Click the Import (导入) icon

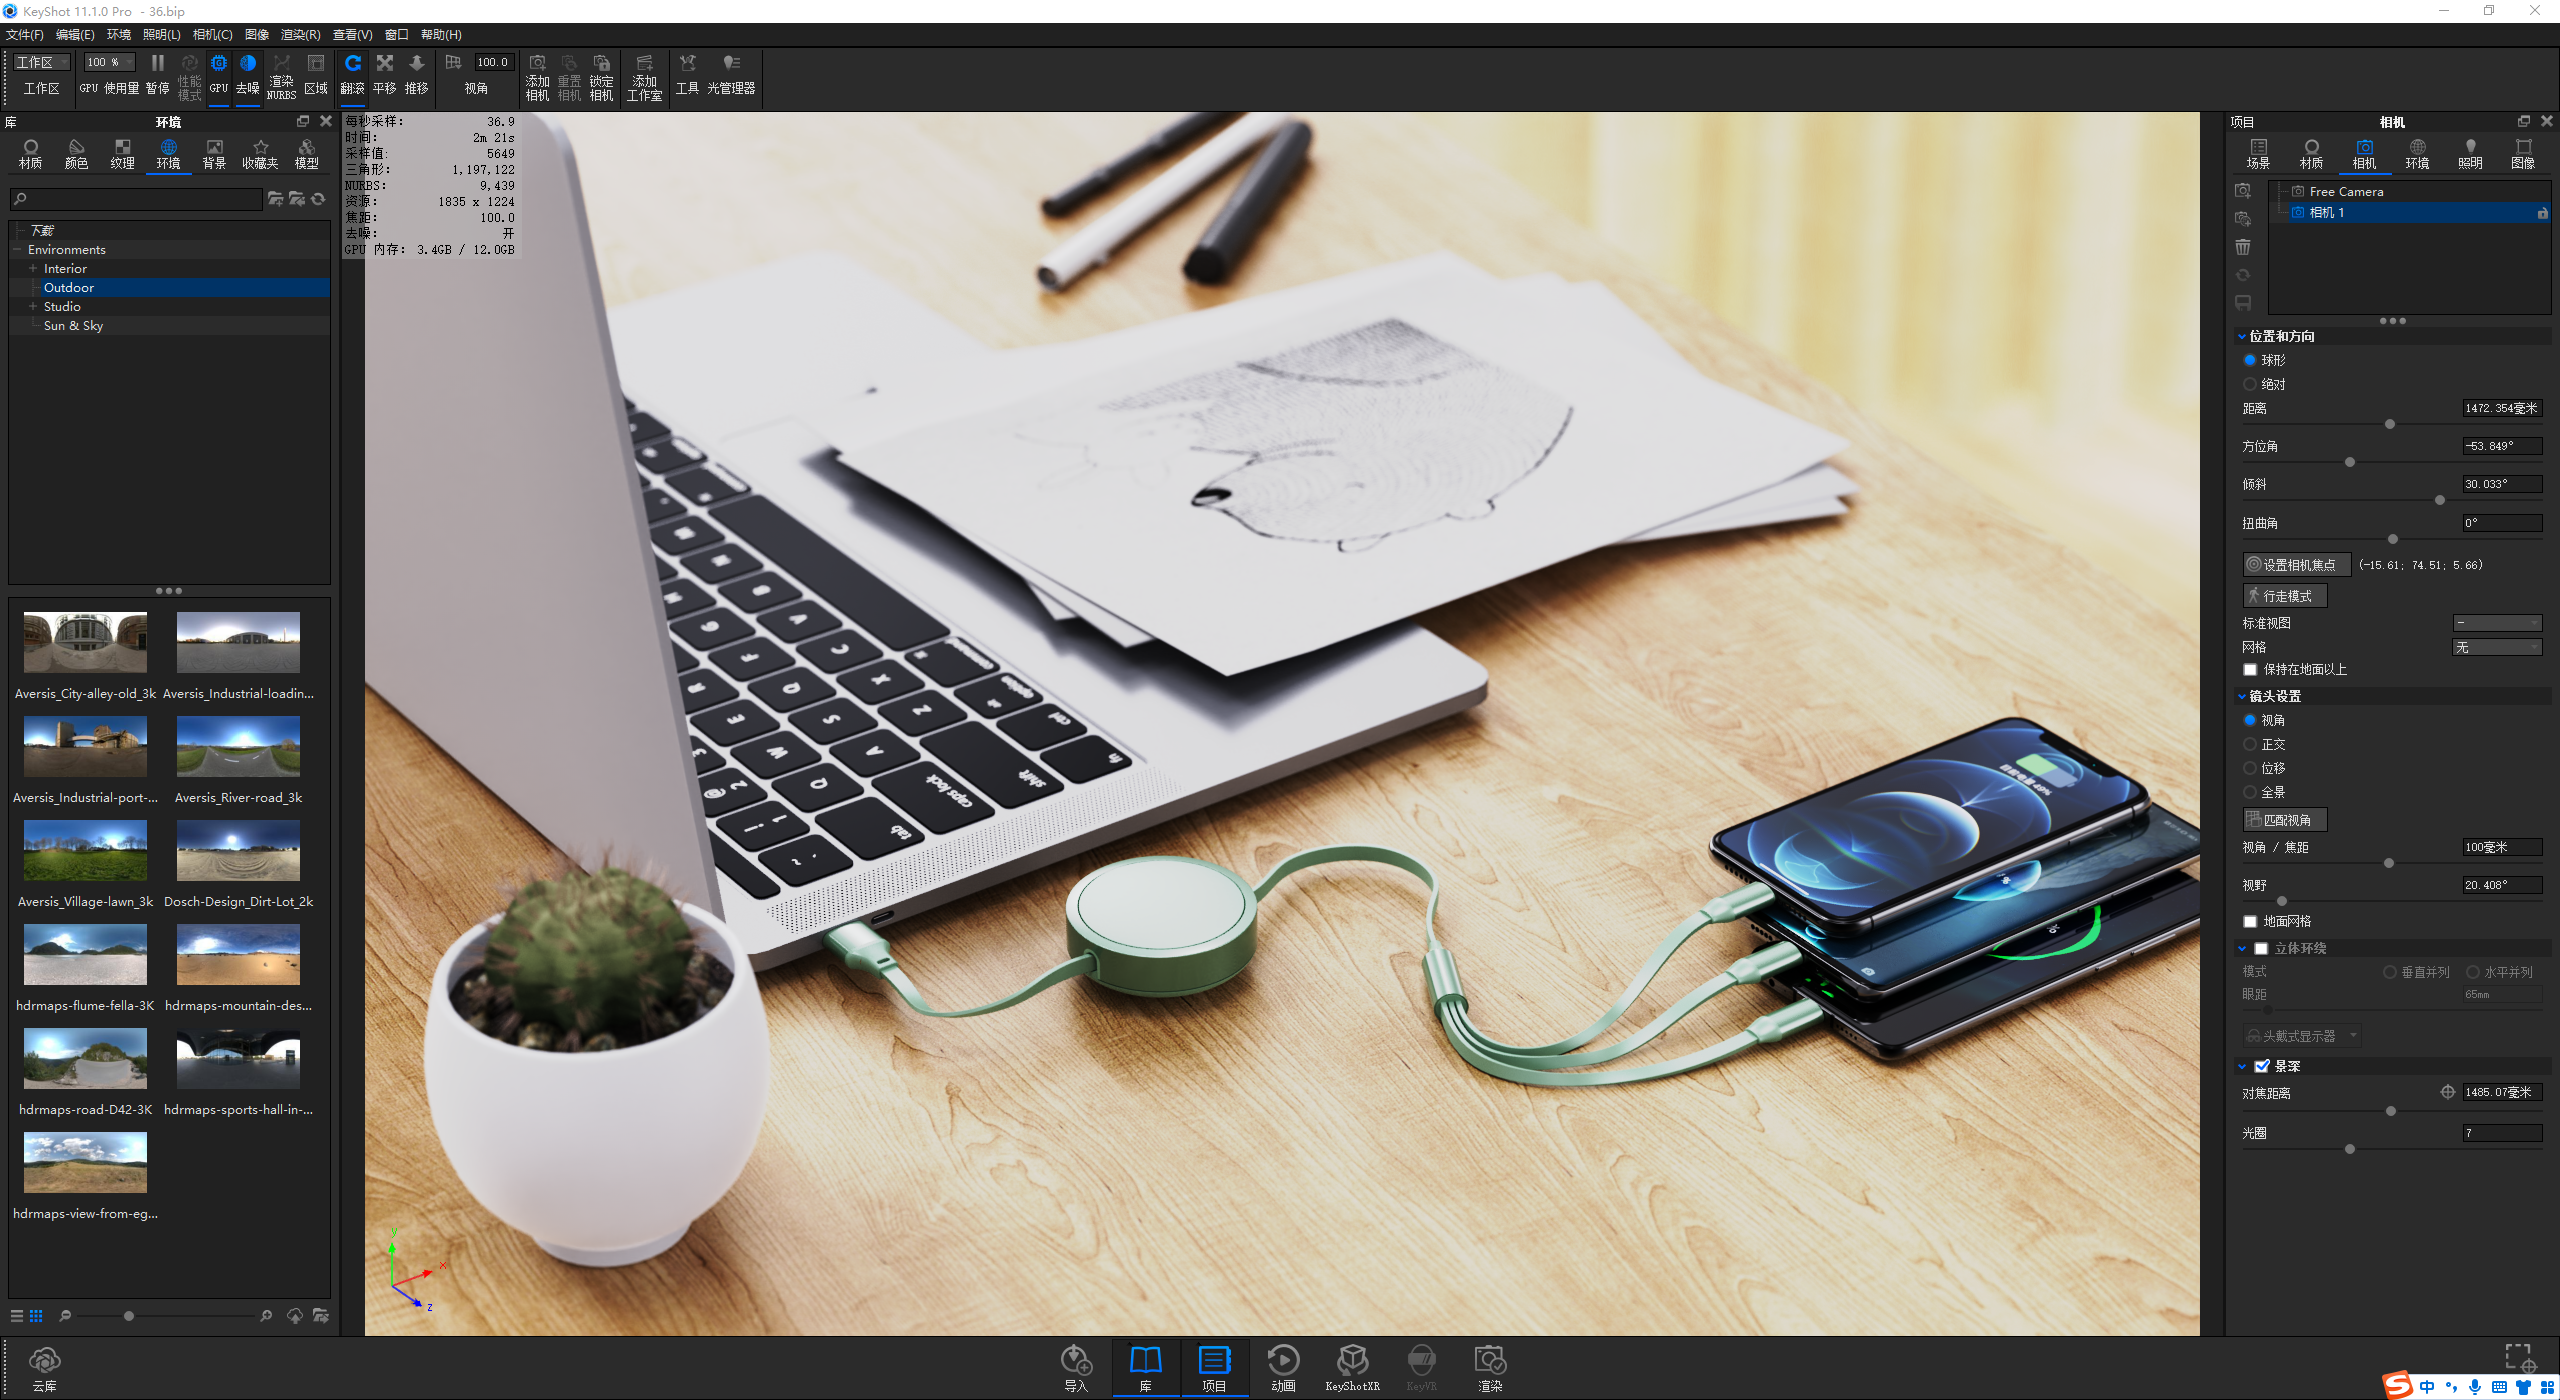coord(1076,1368)
